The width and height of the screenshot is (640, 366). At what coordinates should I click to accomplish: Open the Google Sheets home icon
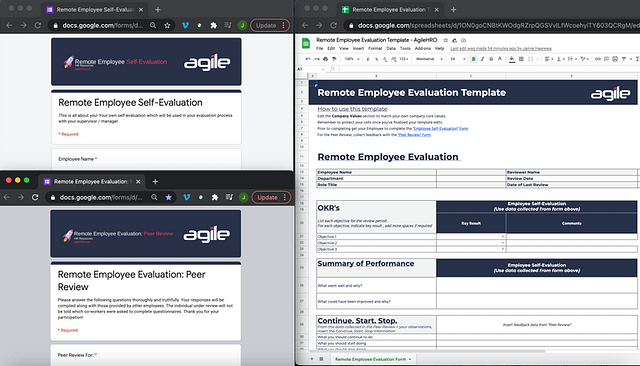[x=305, y=43]
